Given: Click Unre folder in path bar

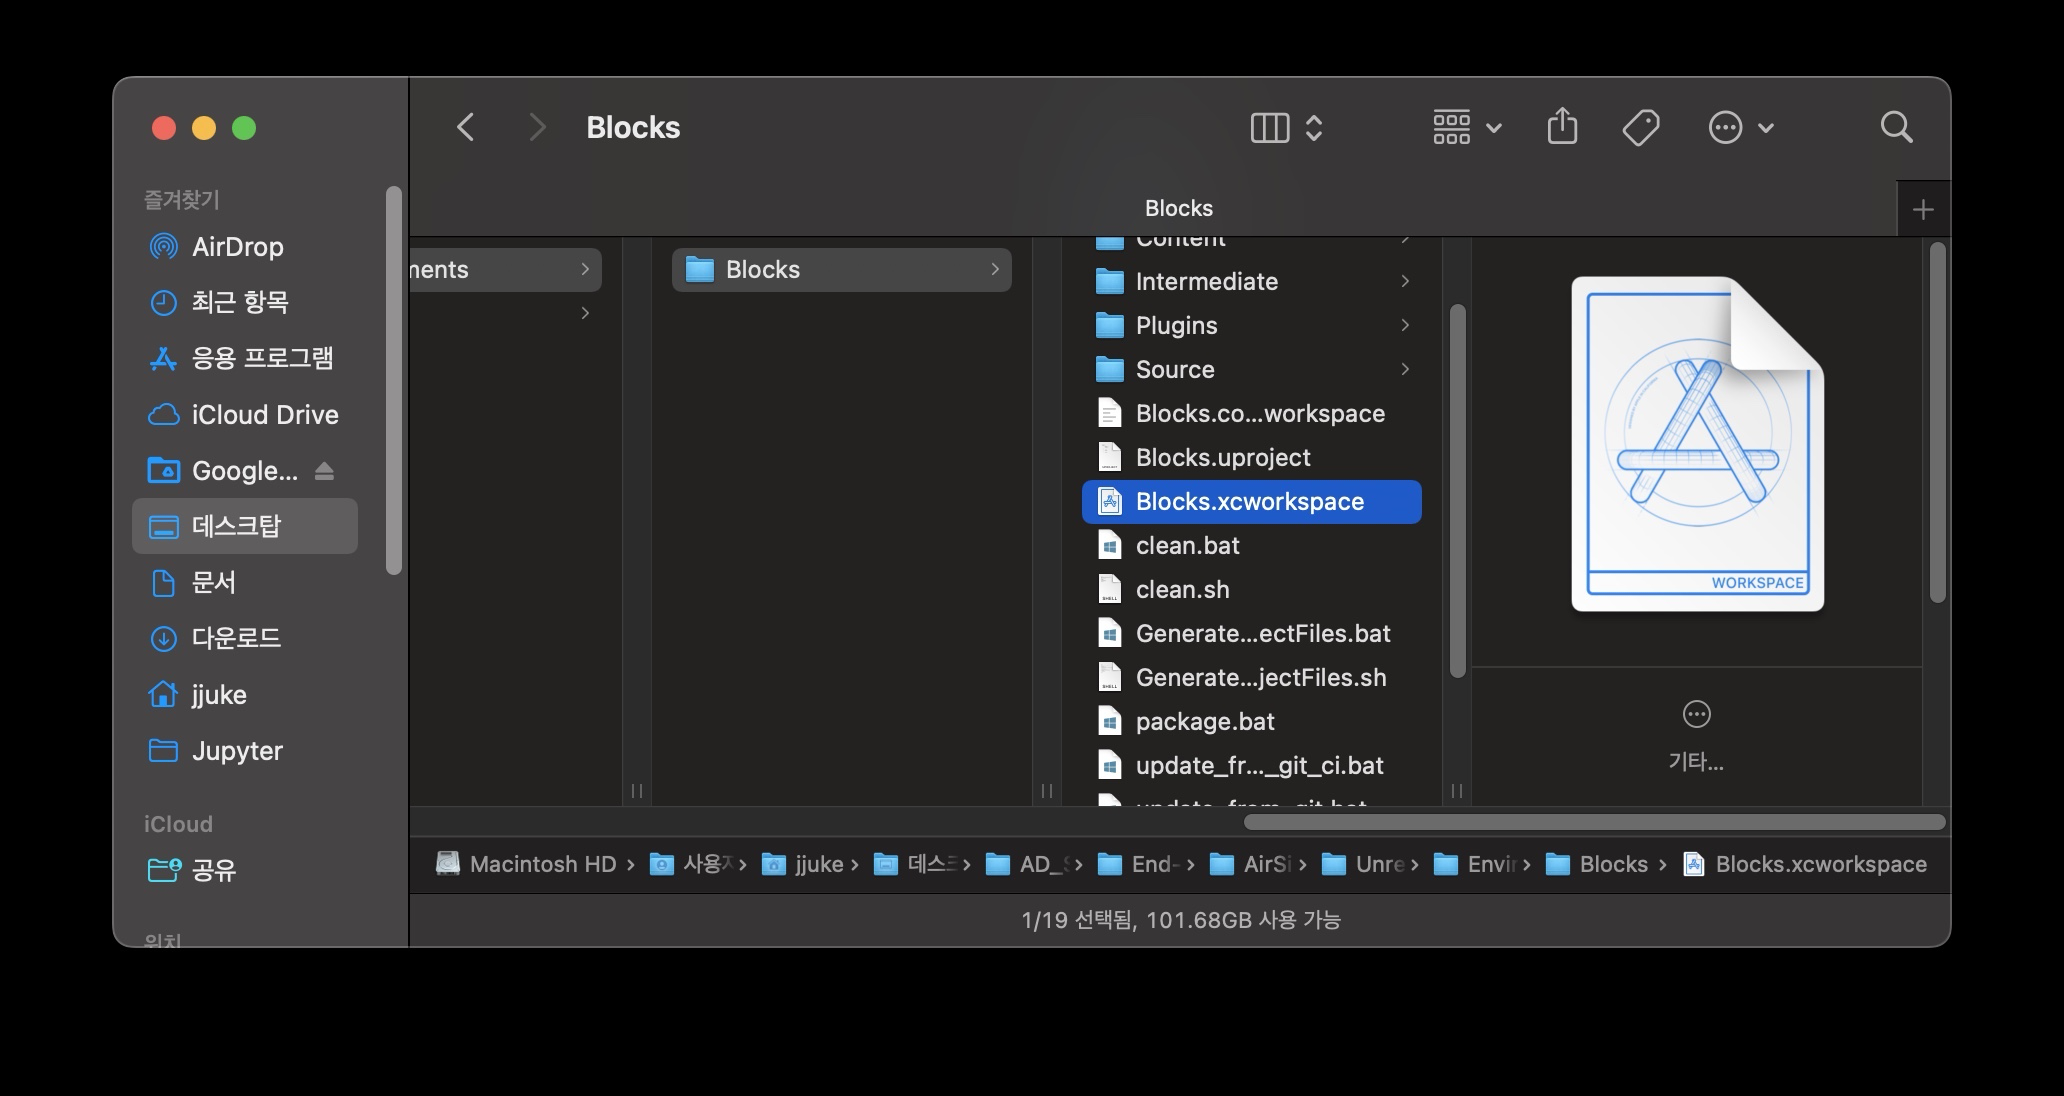Looking at the screenshot, I should [1364, 864].
